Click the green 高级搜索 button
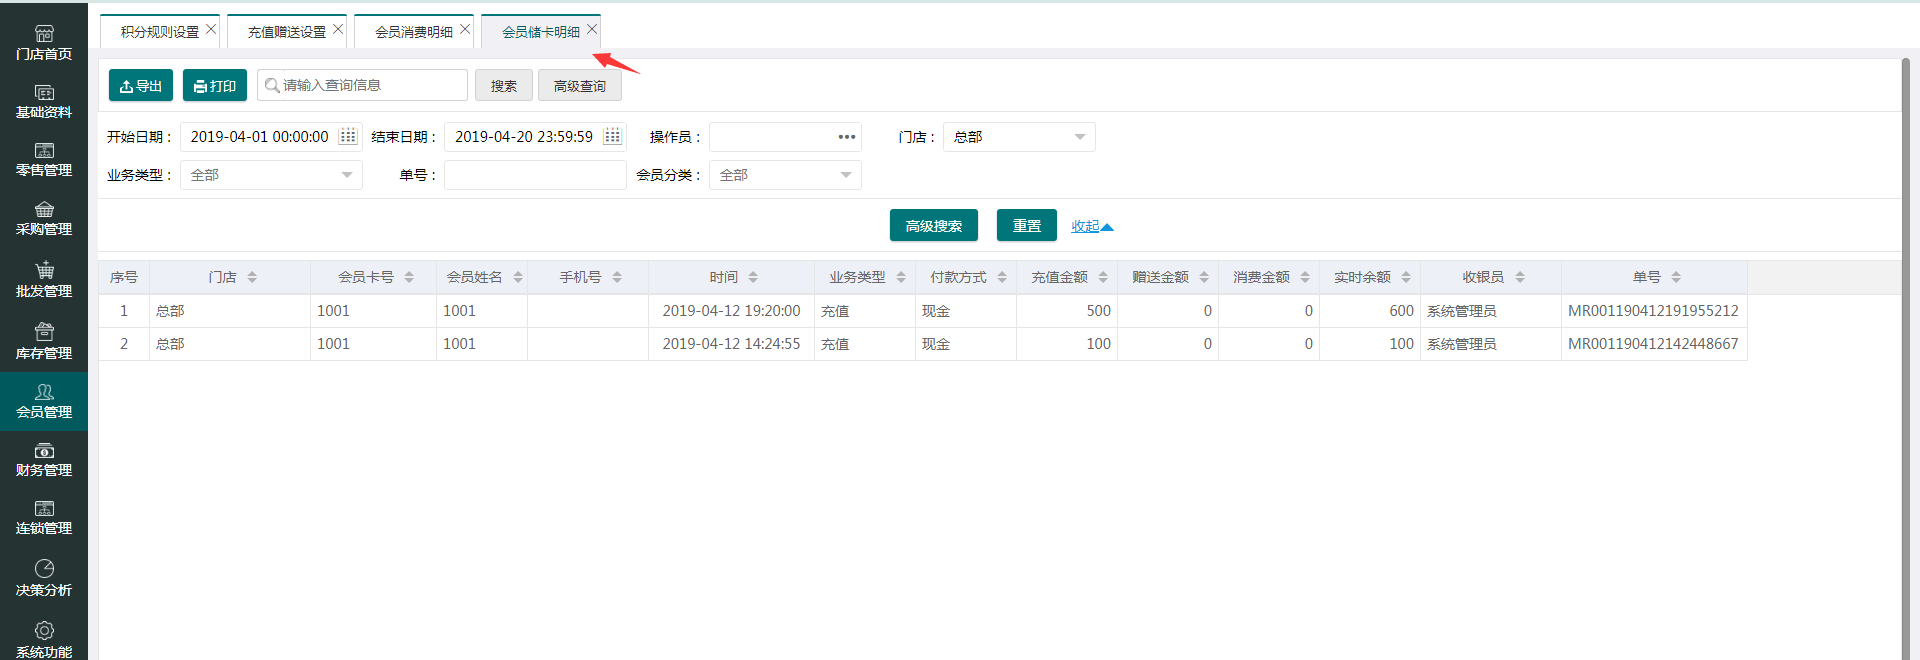 933,226
